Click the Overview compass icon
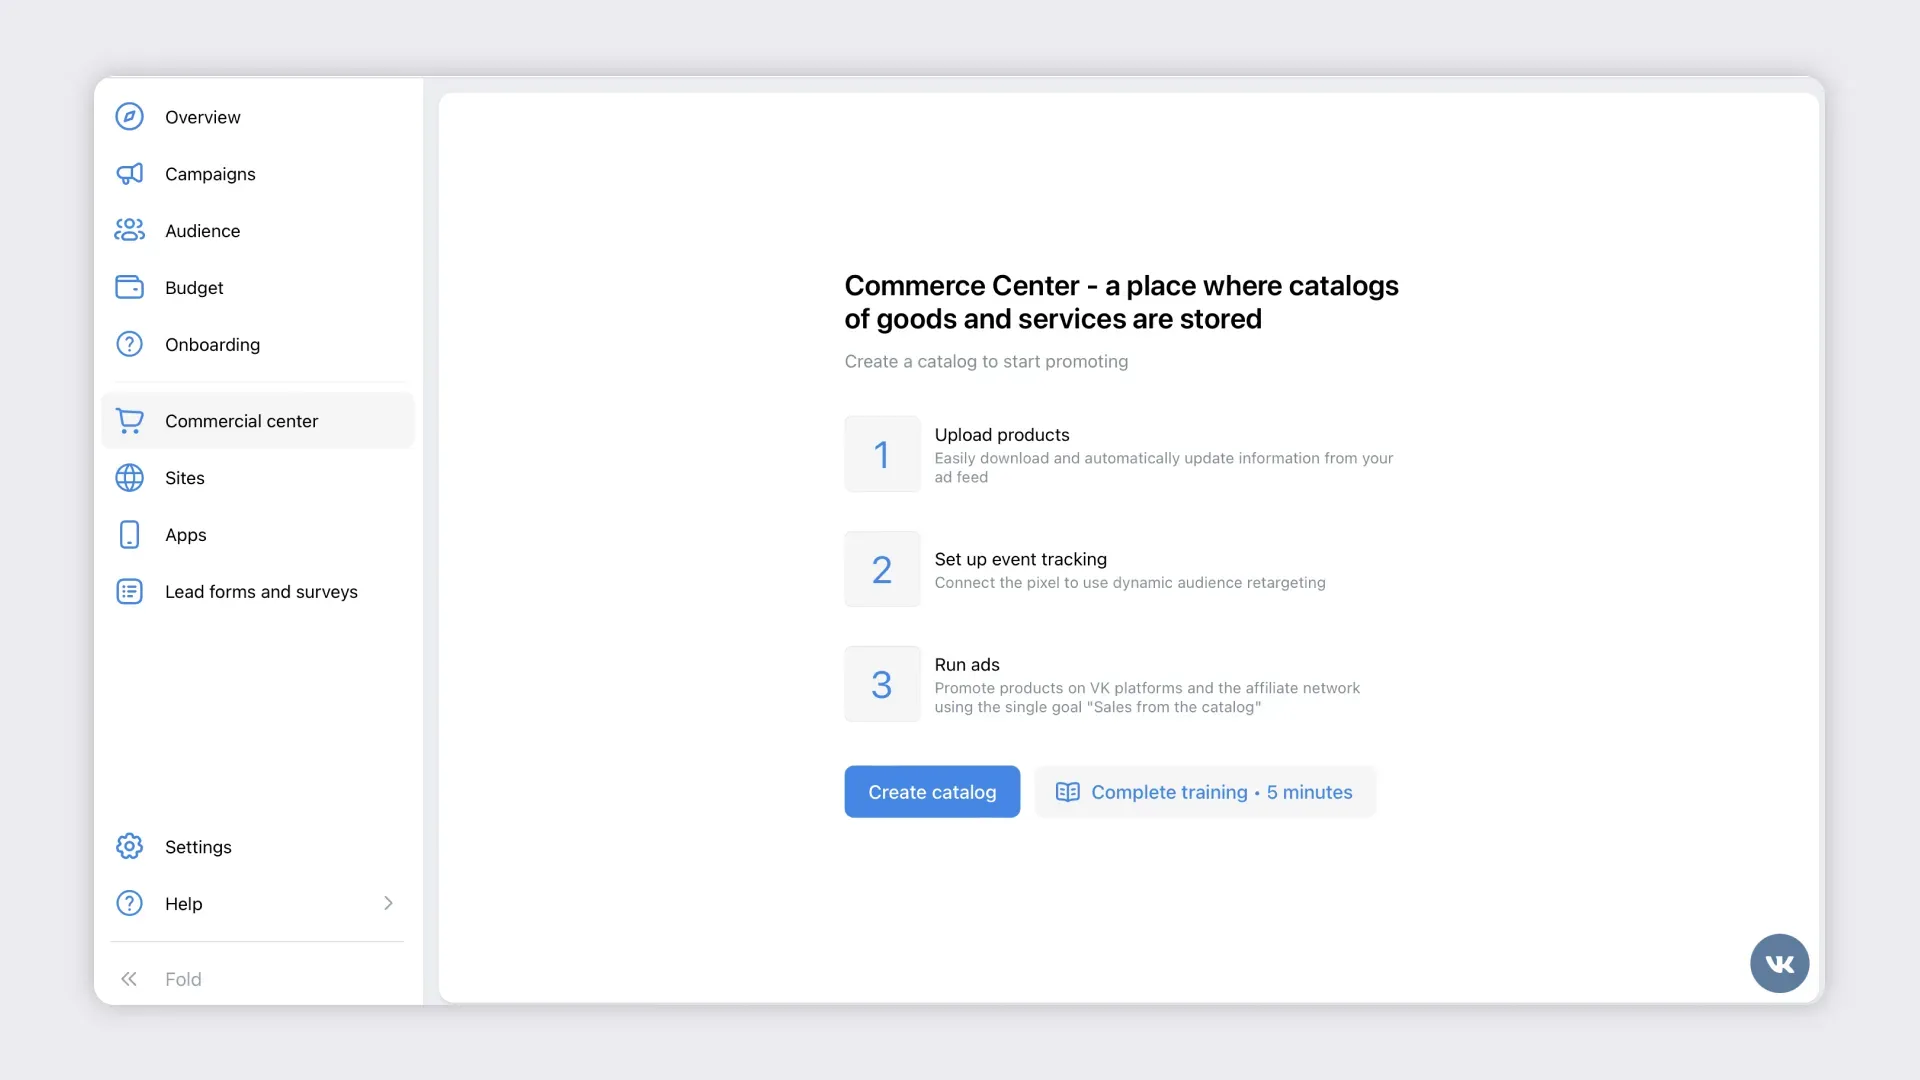 (x=129, y=117)
